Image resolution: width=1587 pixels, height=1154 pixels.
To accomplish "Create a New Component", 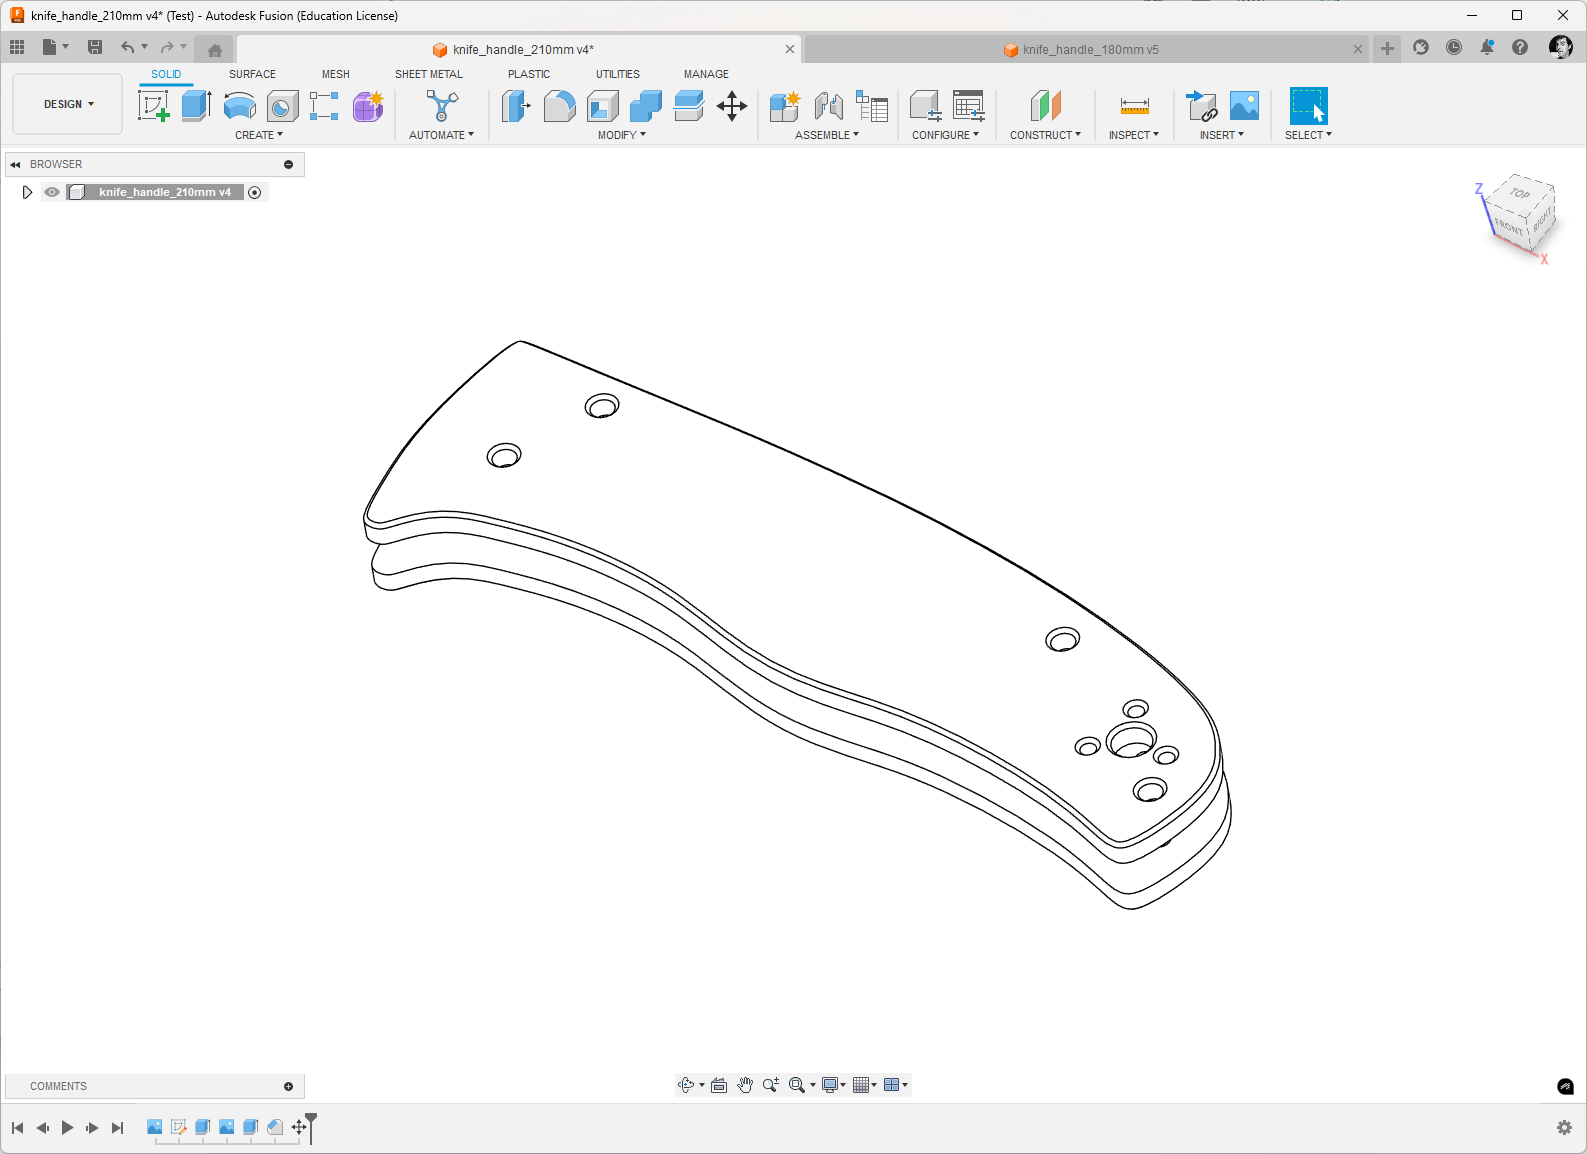I will tap(785, 106).
